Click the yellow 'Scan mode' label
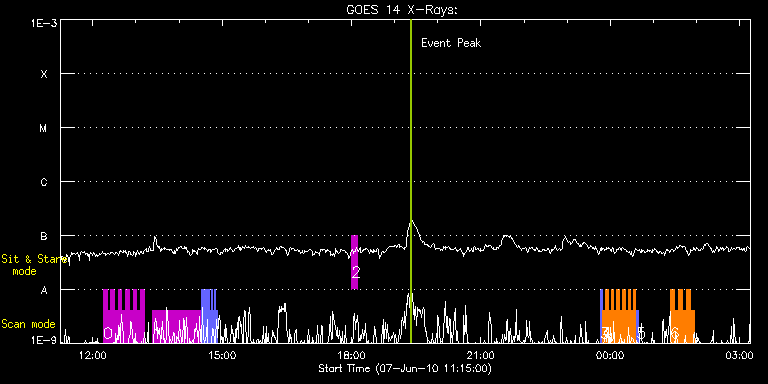Image resolution: width=768 pixels, height=384 pixels. pyautogui.click(x=28, y=324)
